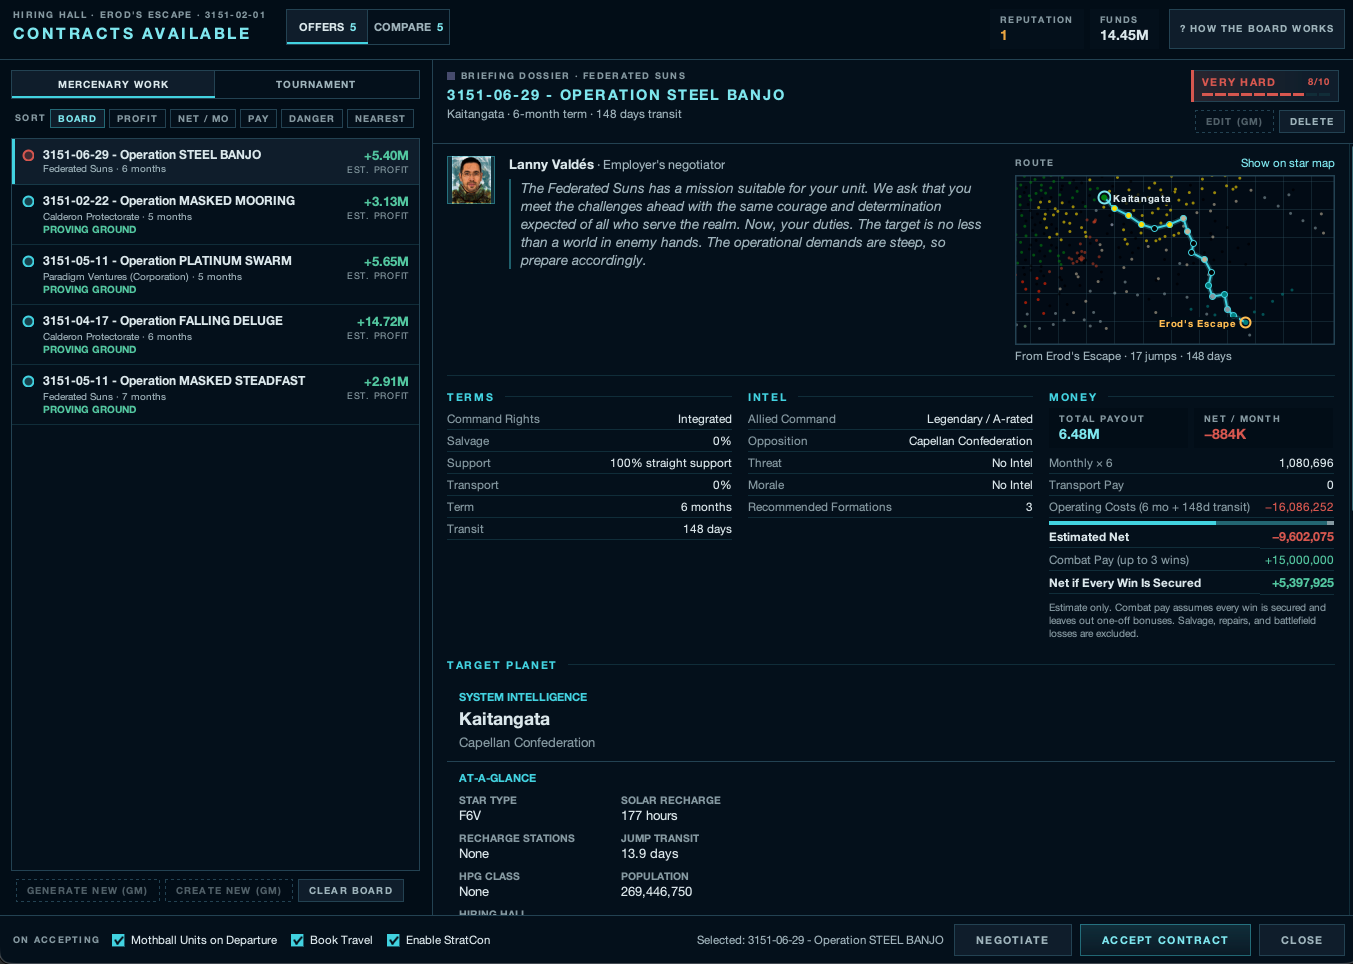
Task: Open How the Board Works help
Action: pyautogui.click(x=1256, y=29)
